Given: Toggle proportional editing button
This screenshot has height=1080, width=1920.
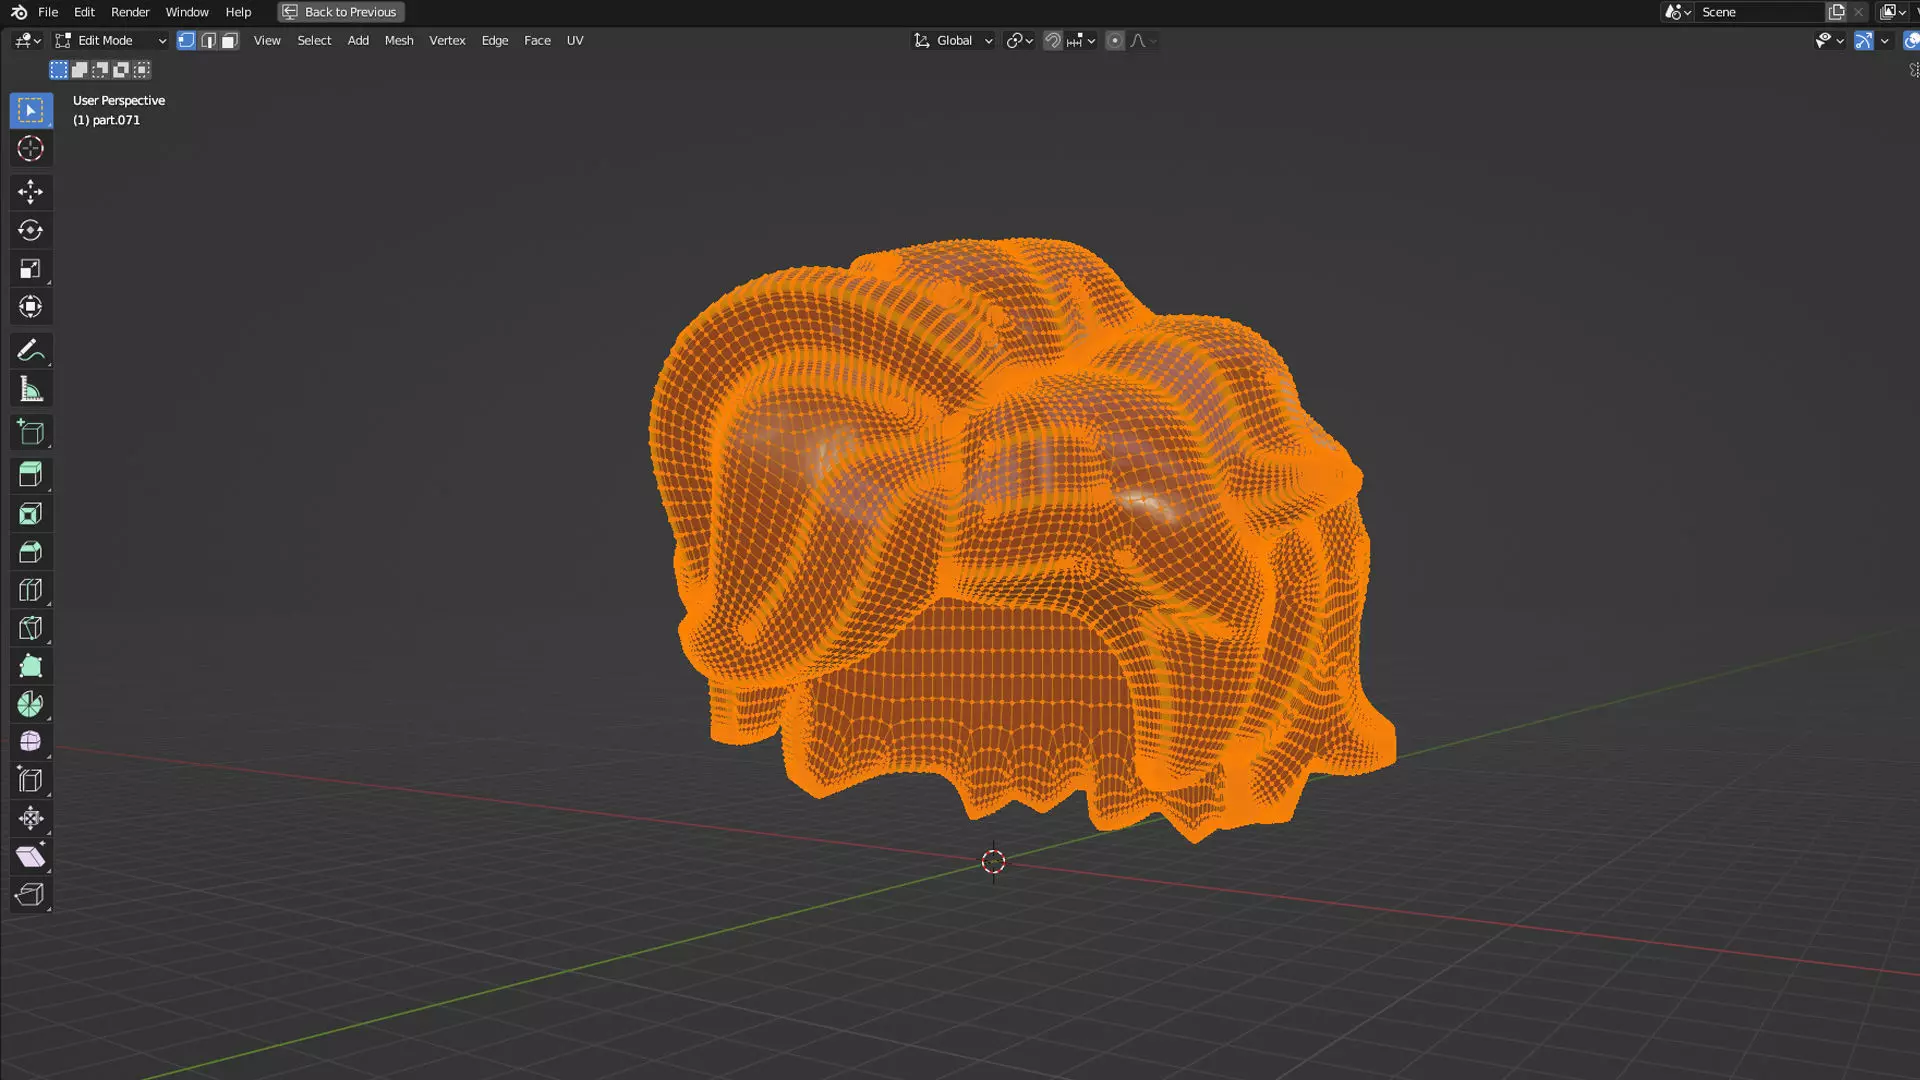Looking at the screenshot, I should (1114, 41).
